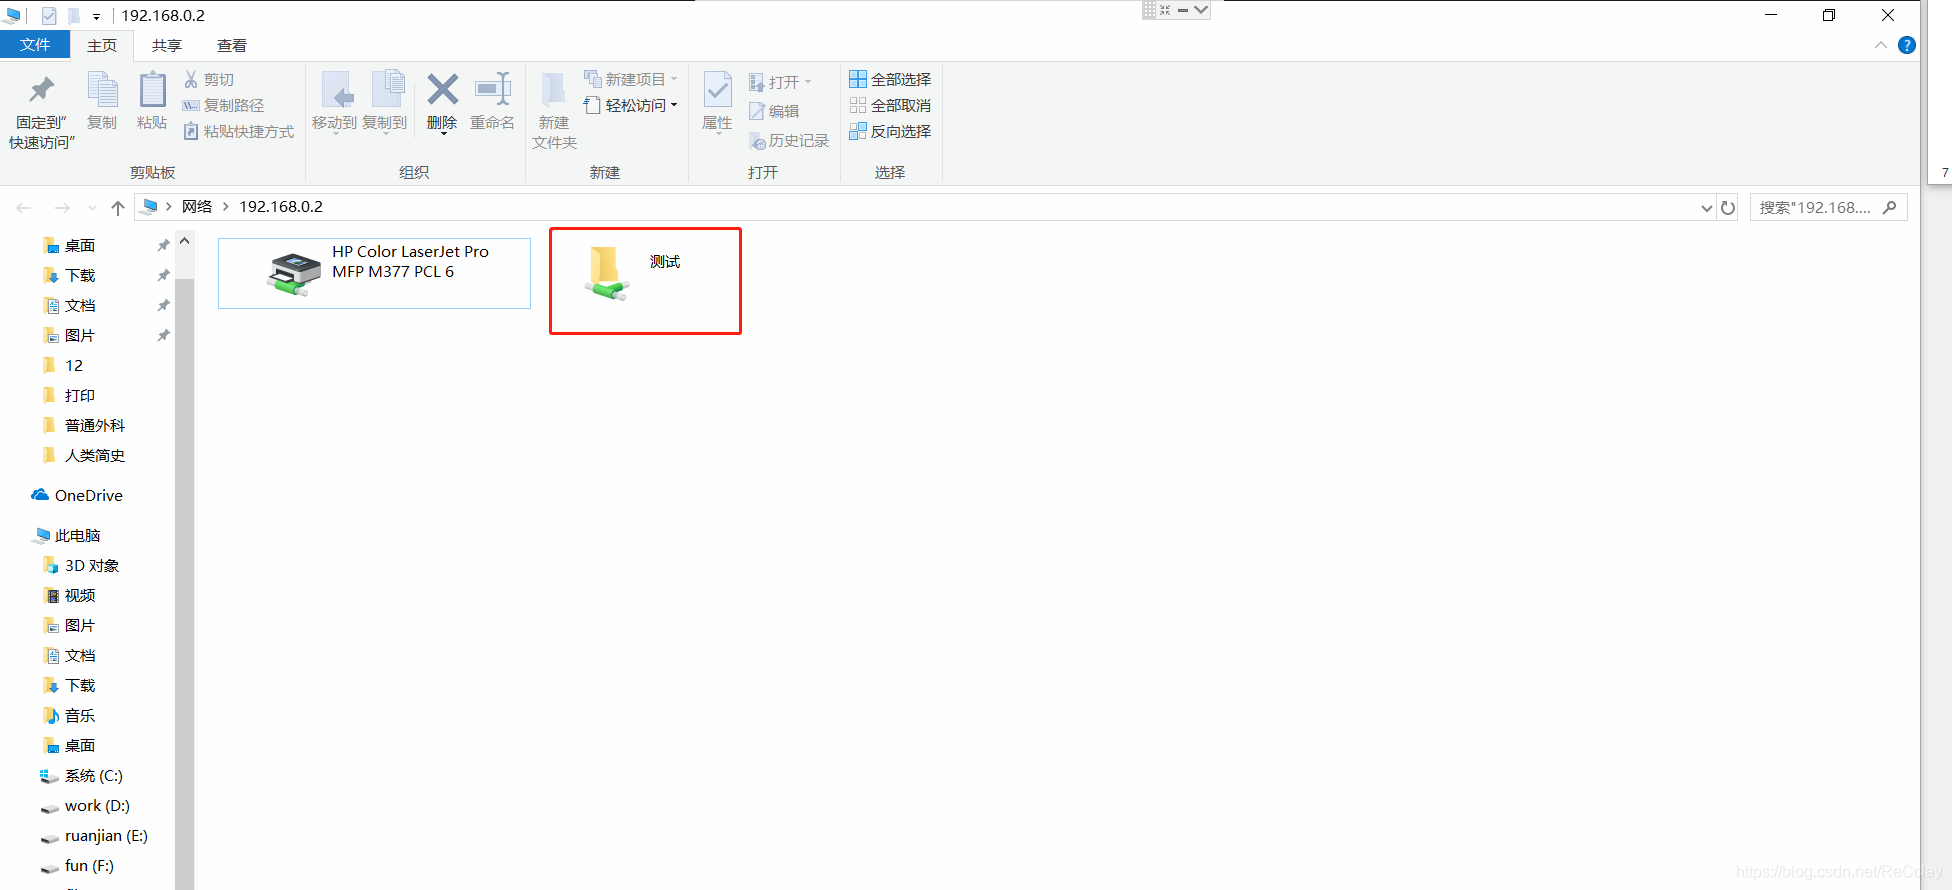This screenshot has width=1952, height=890.
Task: Open Move to (移动到) ribbon command
Action: point(334,101)
